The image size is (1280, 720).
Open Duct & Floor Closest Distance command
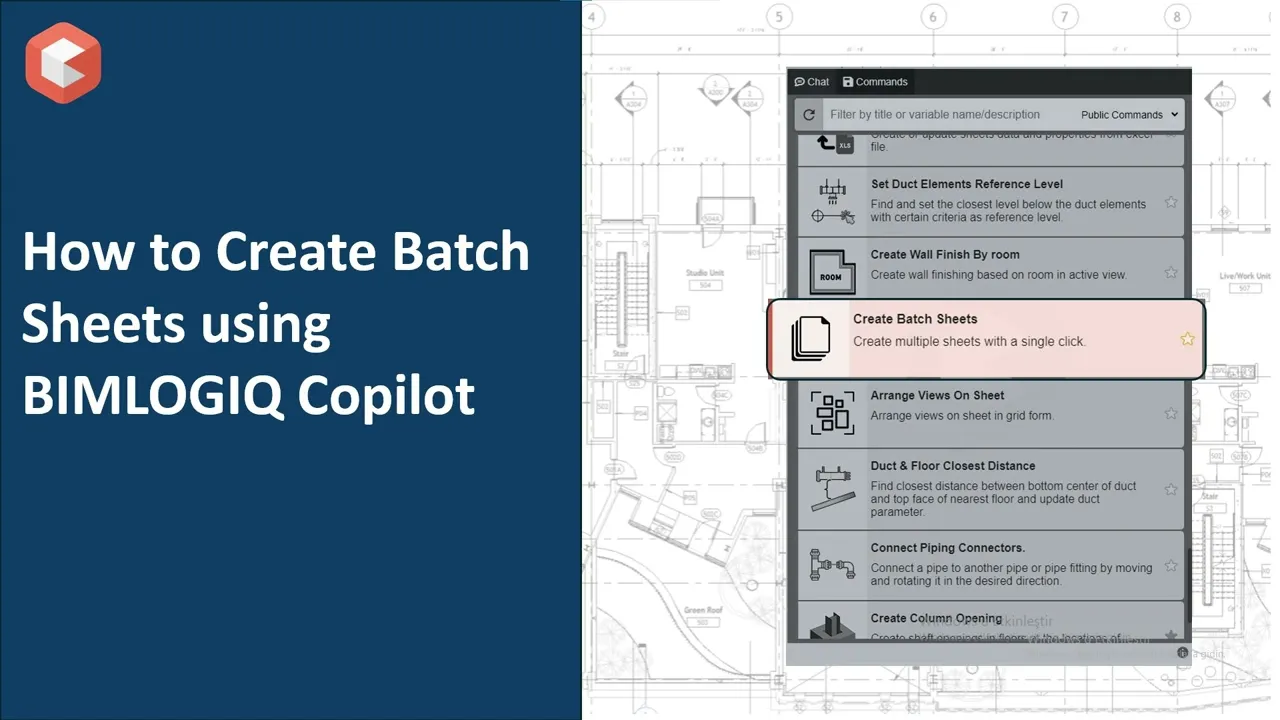pyautogui.click(x=990, y=489)
